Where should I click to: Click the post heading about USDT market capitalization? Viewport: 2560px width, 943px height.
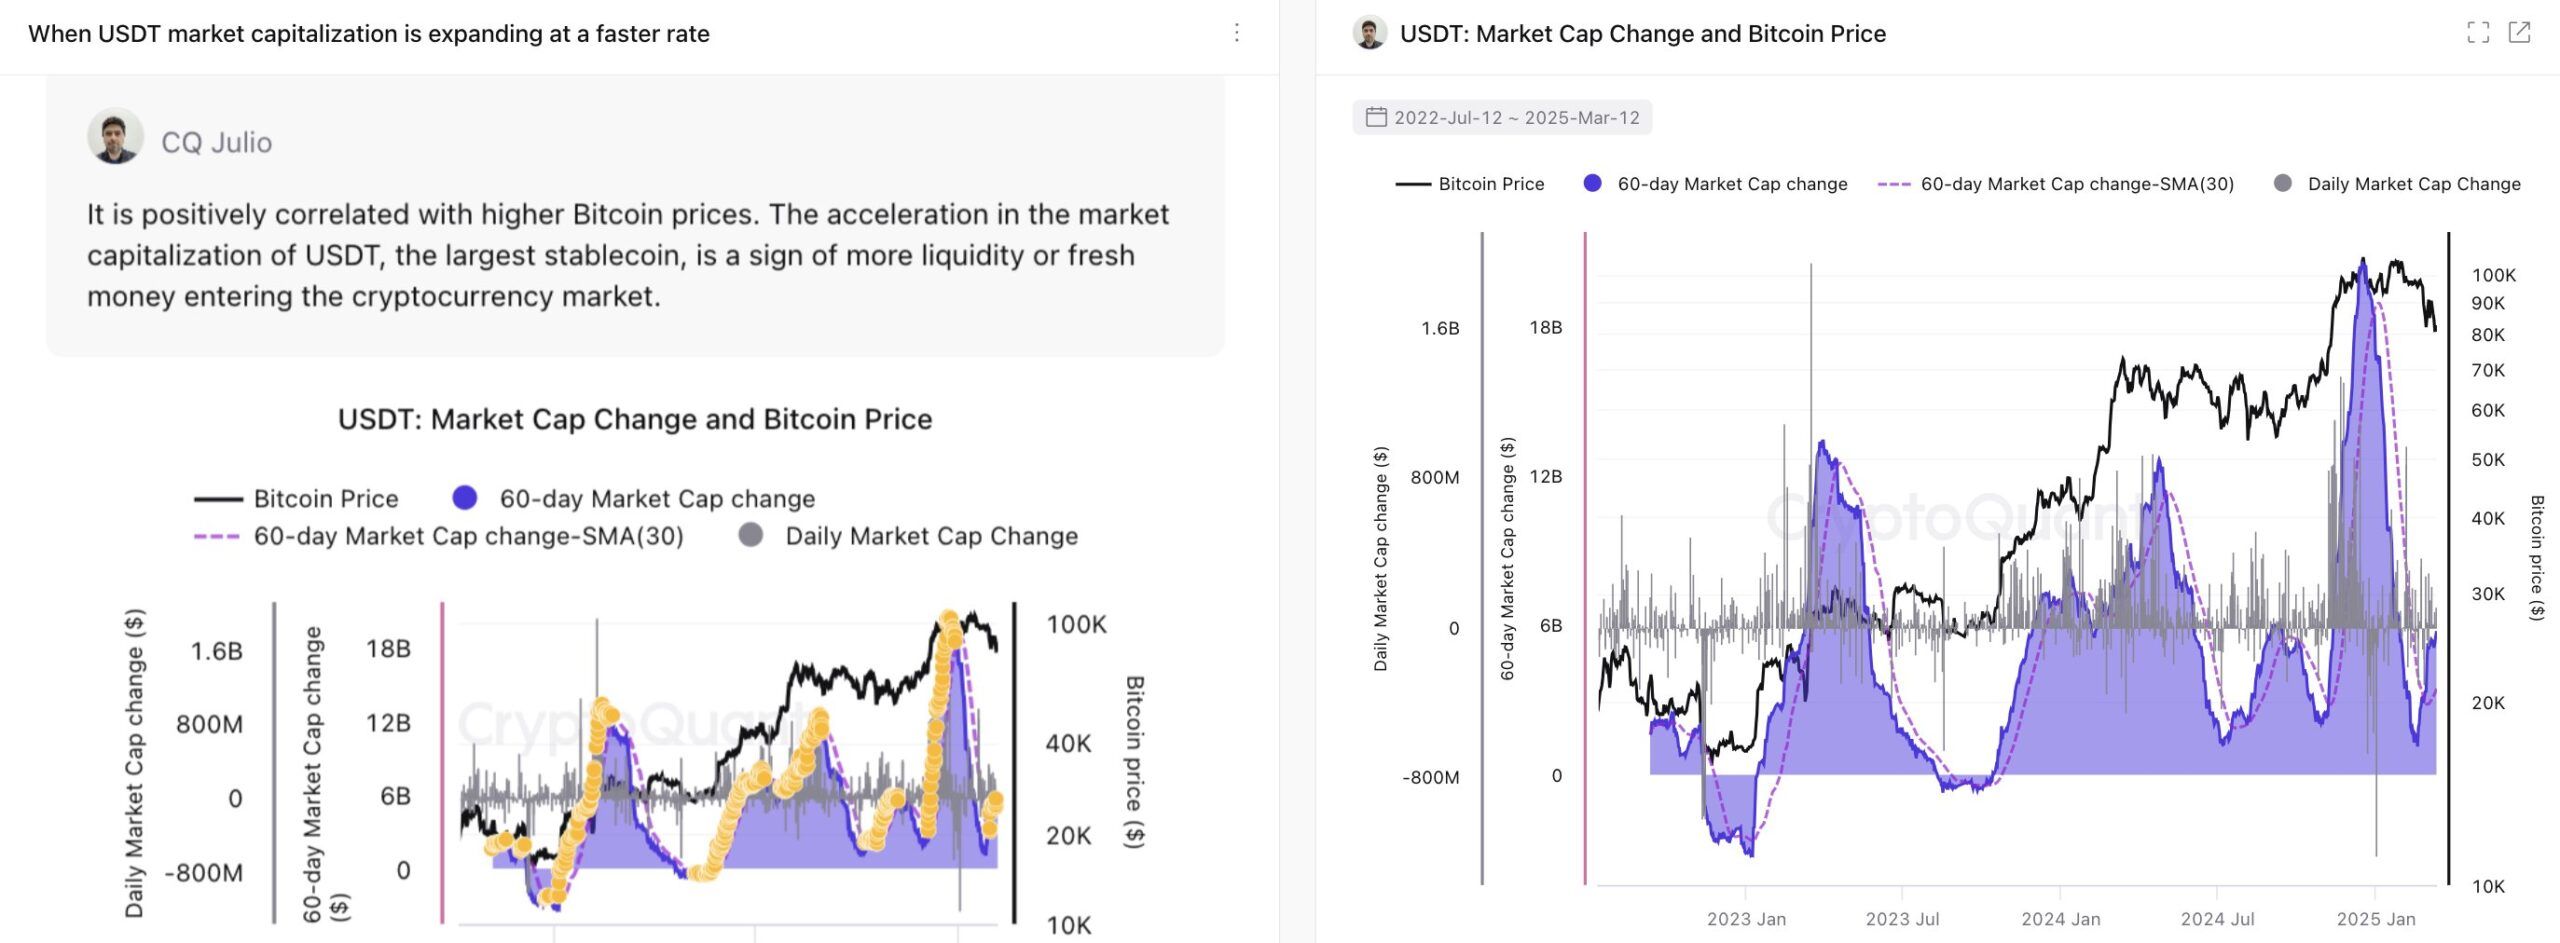click(369, 34)
